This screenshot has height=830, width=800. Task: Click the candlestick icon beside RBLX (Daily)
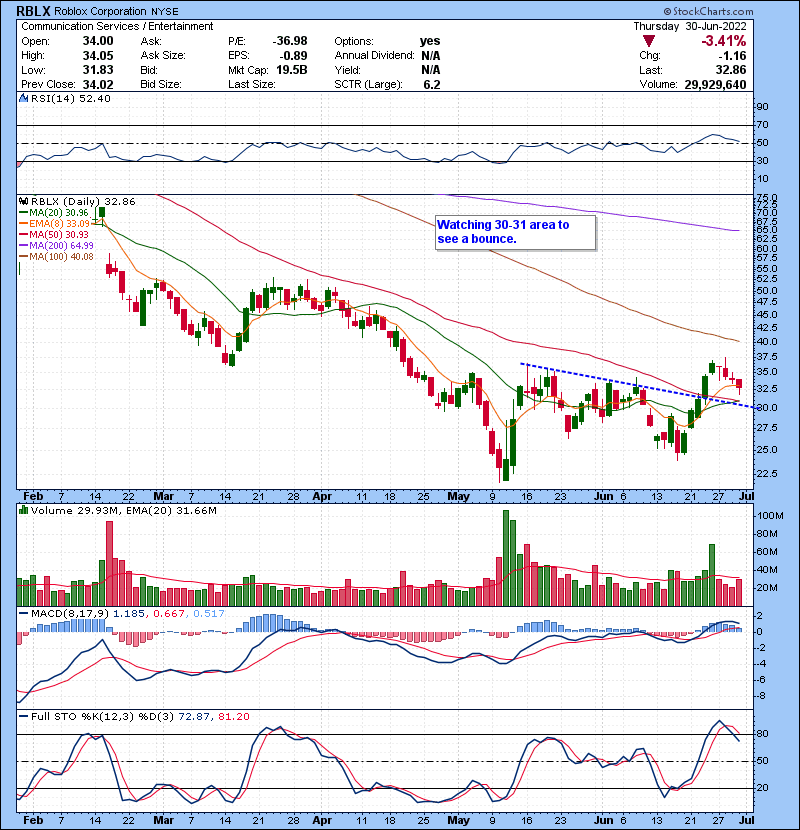pos(23,202)
